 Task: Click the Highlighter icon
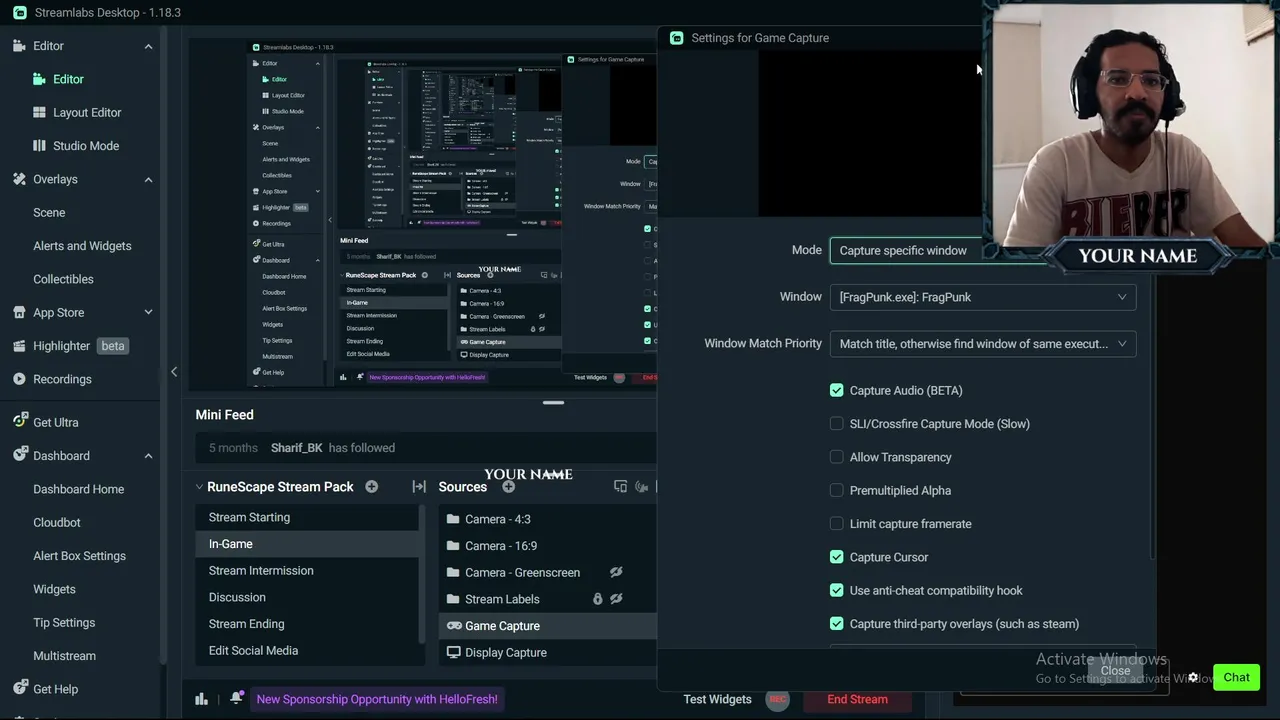[20, 346]
